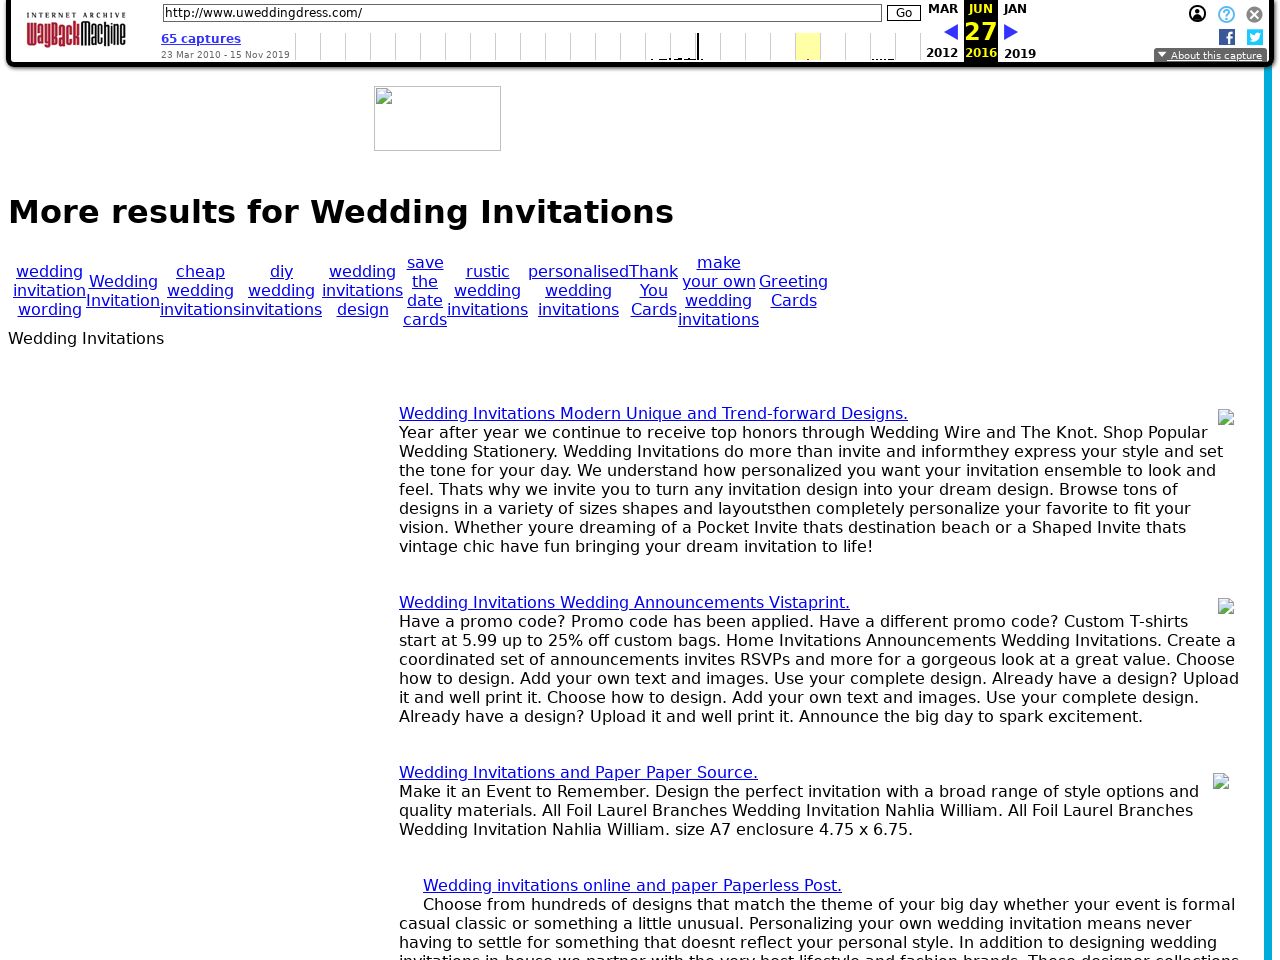This screenshot has width=1280, height=960.
Task: Open Wedding Invitations Wedding Announcements Vistaprint result
Action: click(x=624, y=602)
